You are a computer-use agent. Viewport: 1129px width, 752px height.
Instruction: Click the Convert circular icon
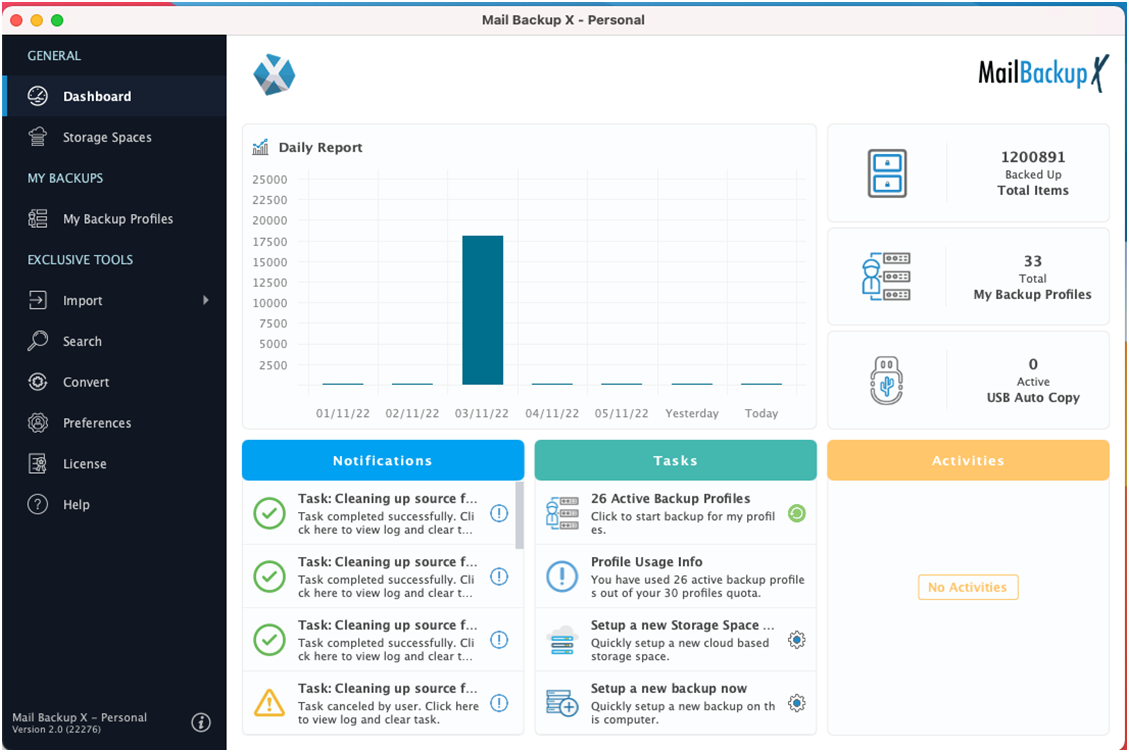click(x=37, y=382)
